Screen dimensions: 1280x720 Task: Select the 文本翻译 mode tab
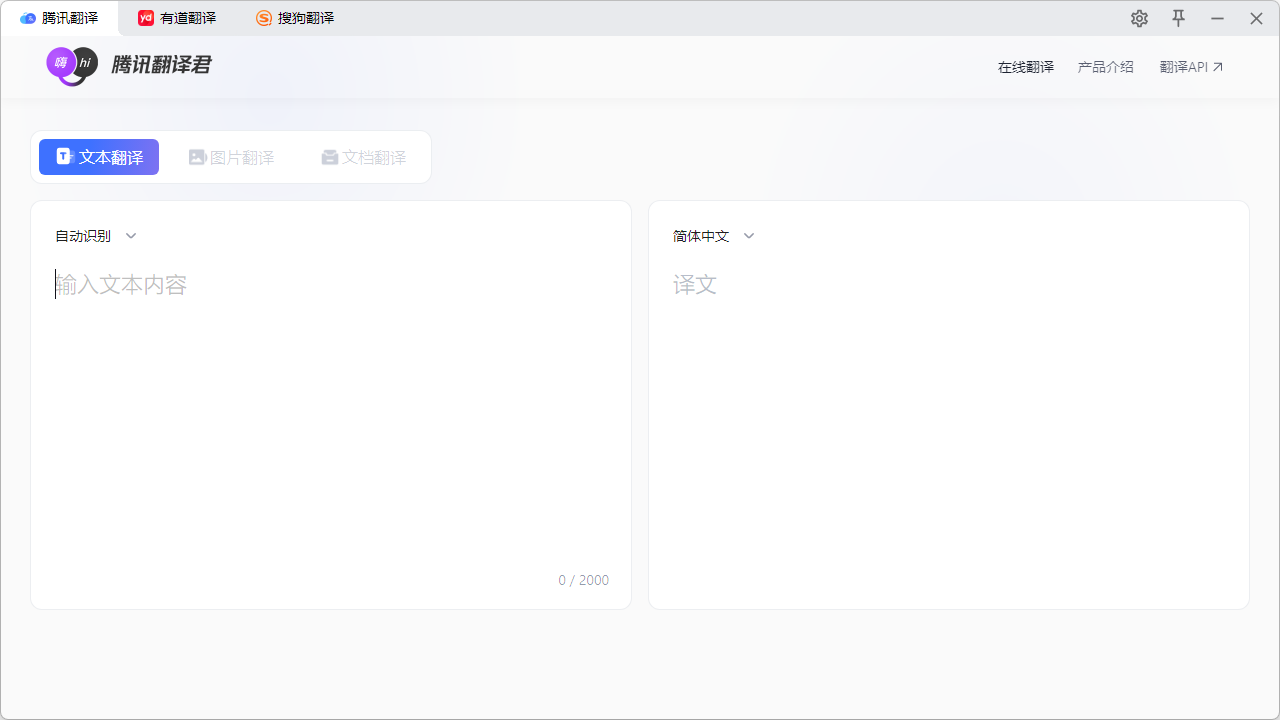coord(99,157)
